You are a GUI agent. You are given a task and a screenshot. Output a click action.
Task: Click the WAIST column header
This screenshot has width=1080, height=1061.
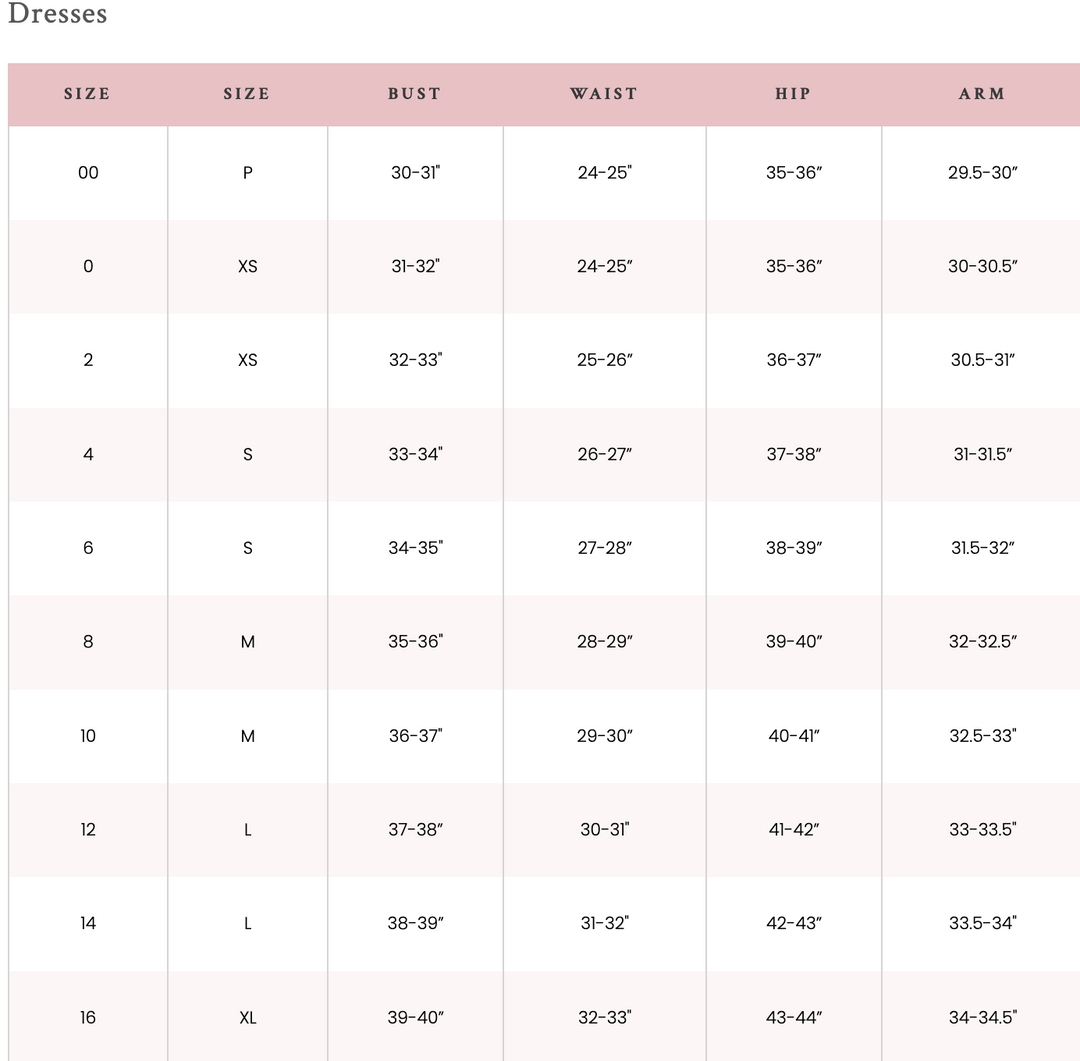point(604,94)
